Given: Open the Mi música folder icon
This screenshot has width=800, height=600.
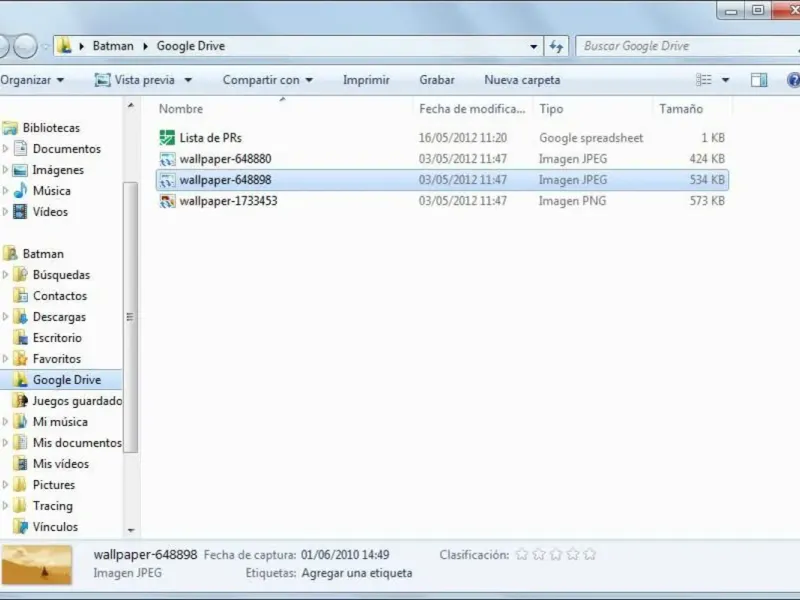Looking at the screenshot, I should (x=20, y=421).
